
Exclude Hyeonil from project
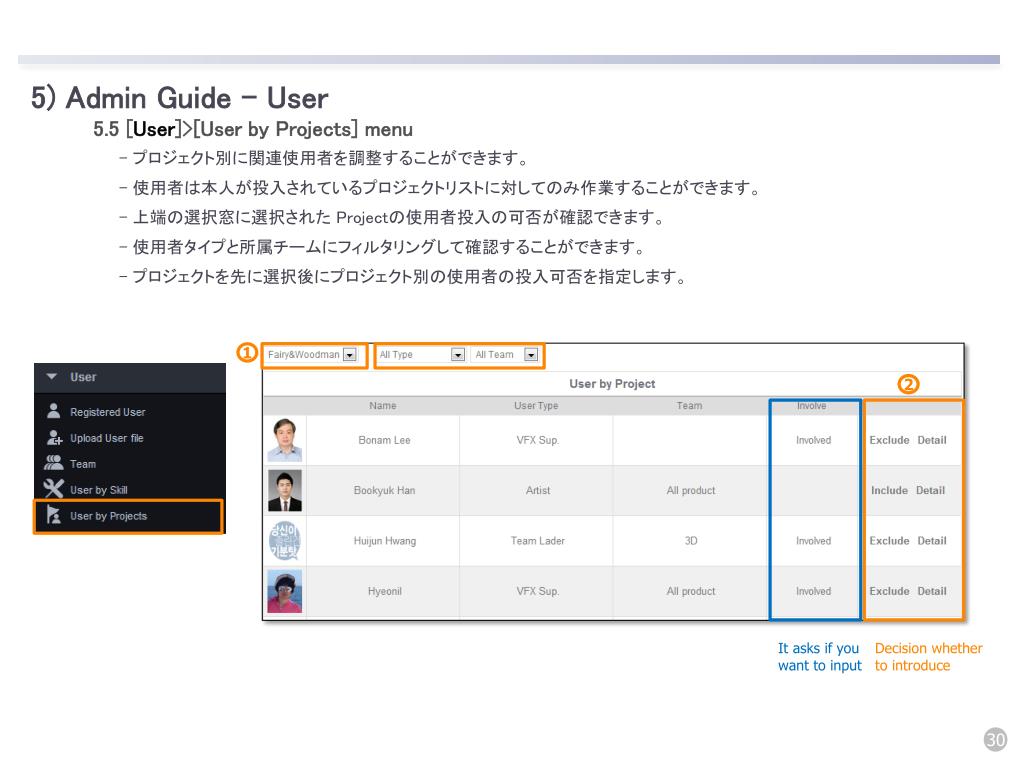point(889,591)
